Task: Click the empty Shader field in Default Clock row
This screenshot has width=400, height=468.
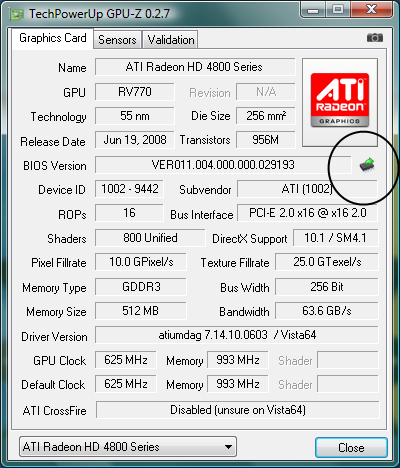Action: pyautogui.click(x=348, y=384)
